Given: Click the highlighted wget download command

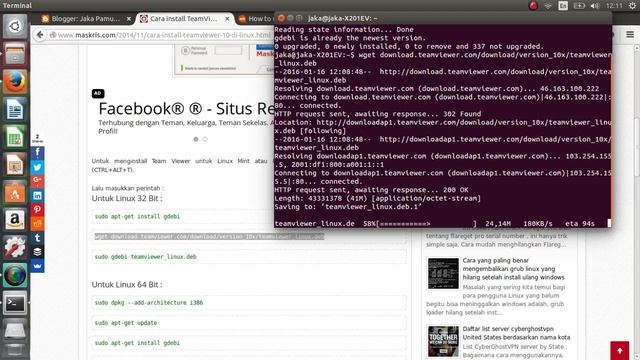Looking at the screenshot, I should (x=209, y=237).
